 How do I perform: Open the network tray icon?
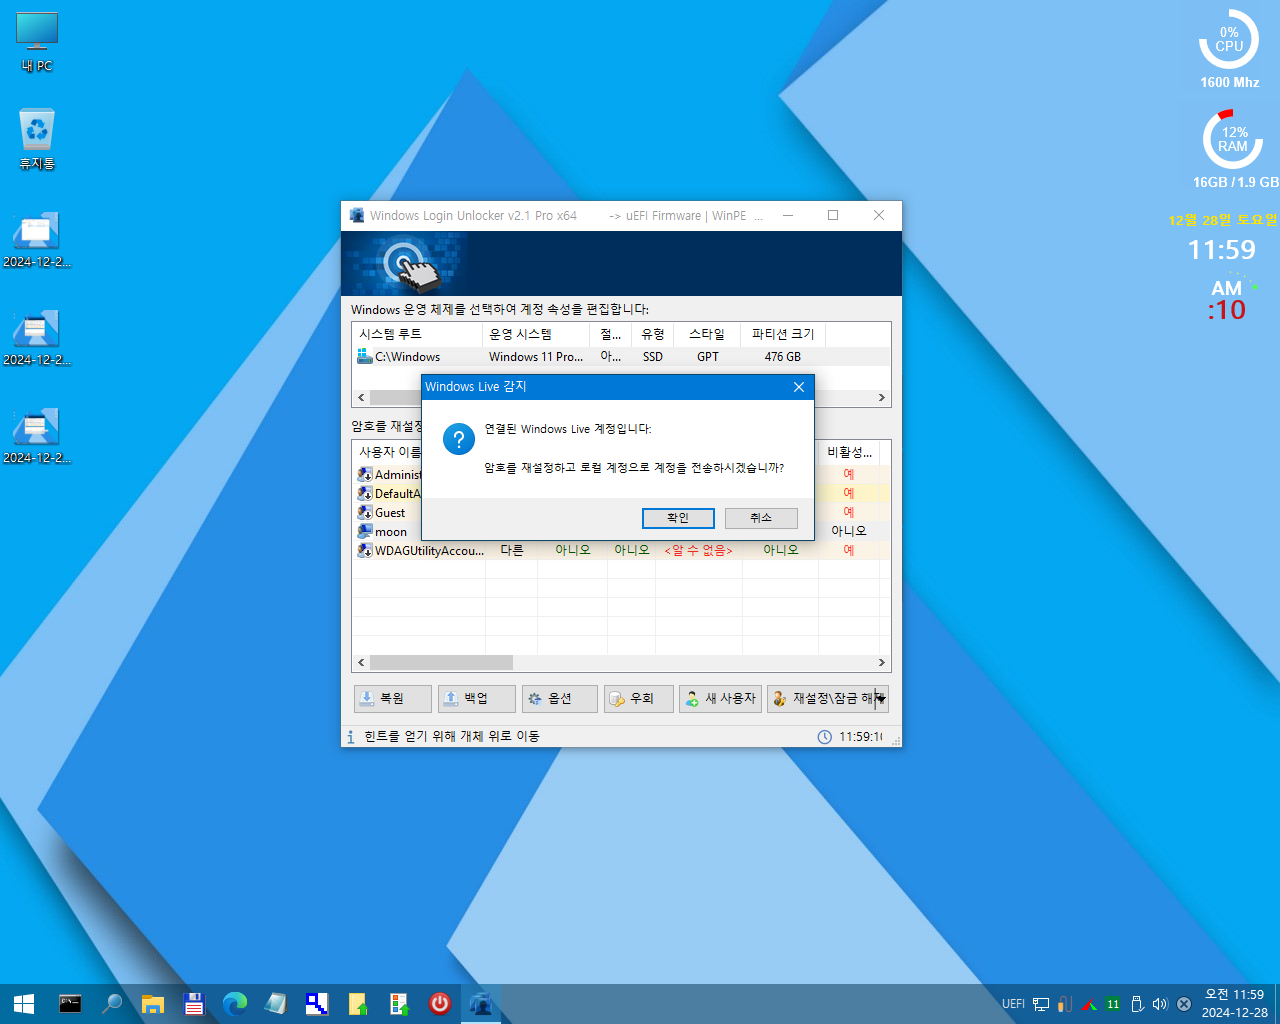point(1041,1004)
